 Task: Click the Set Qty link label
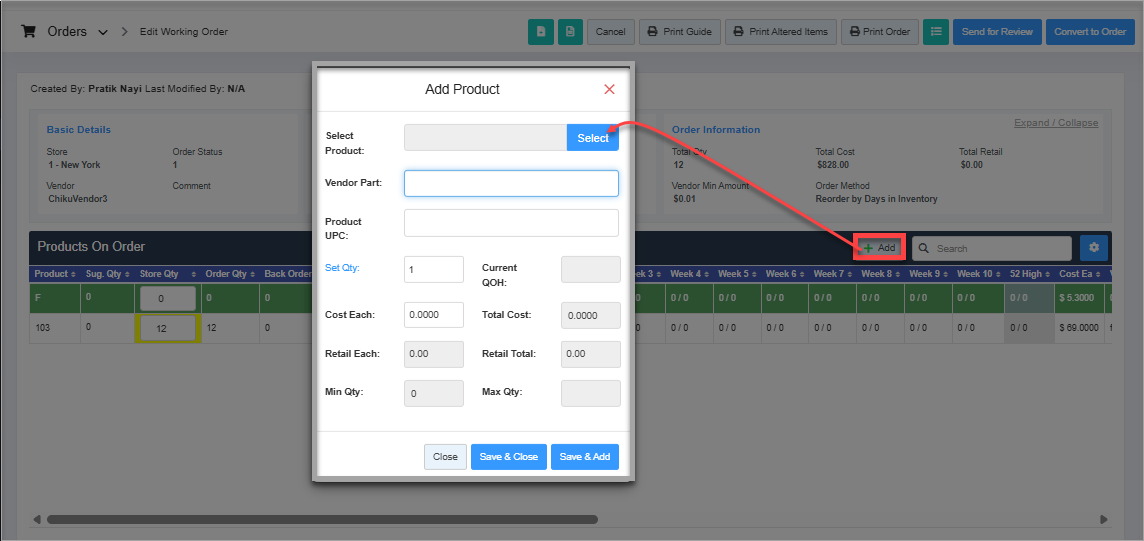point(342,268)
